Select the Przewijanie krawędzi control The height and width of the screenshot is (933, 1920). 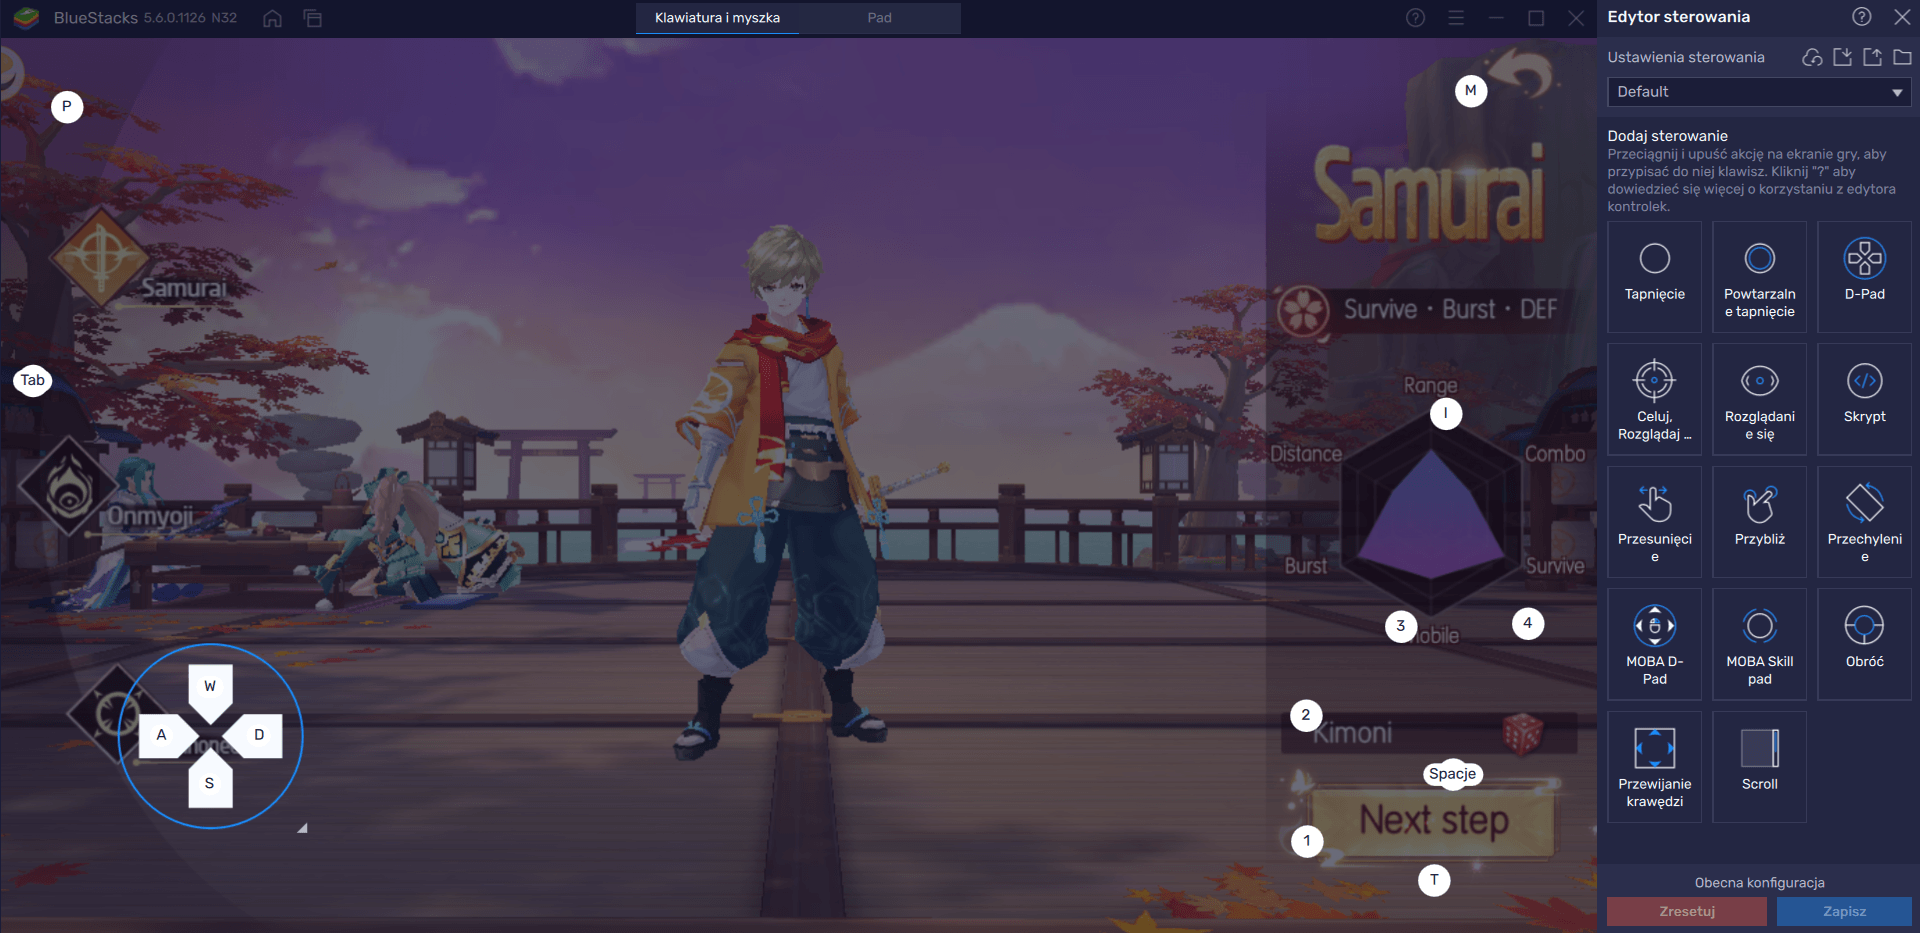tap(1654, 767)
